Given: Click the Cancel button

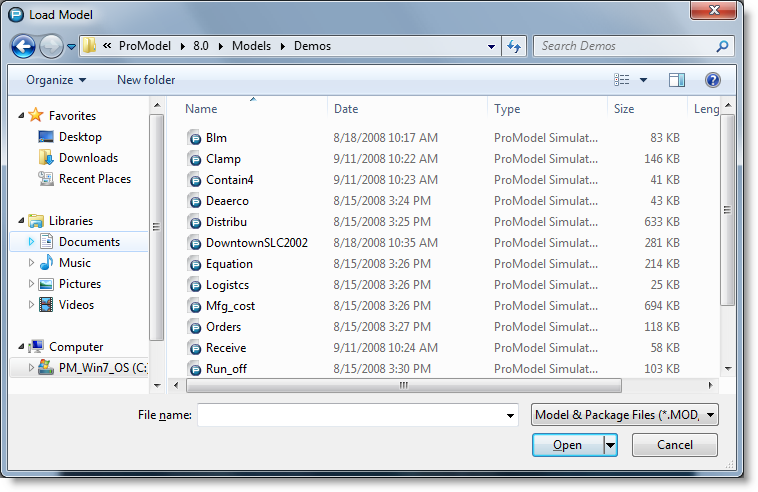Looking at the screenshot, I should pos(675,445).
